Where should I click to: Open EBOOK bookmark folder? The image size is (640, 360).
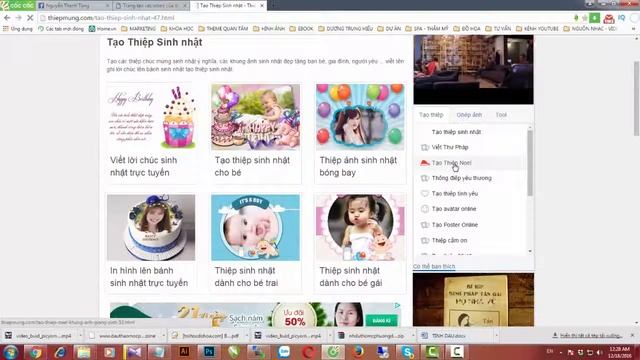point(301,29)
